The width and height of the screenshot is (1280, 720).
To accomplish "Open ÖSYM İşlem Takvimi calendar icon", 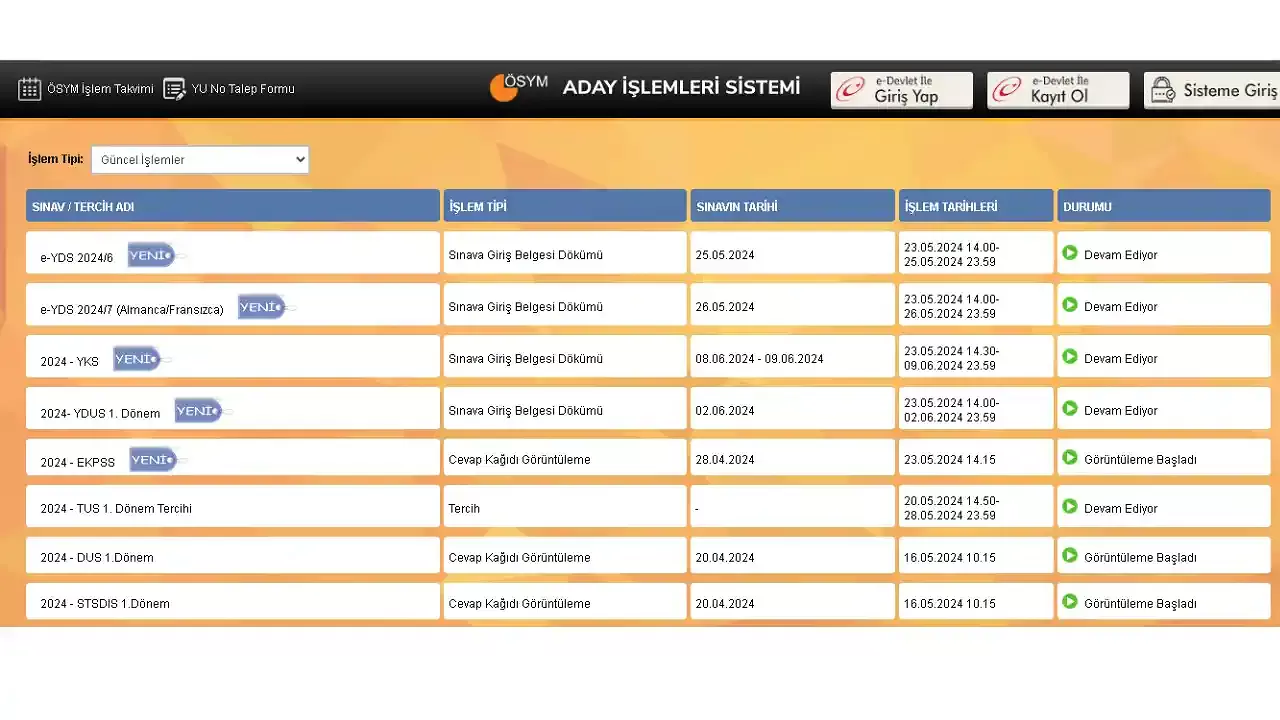I will point(29,89).
